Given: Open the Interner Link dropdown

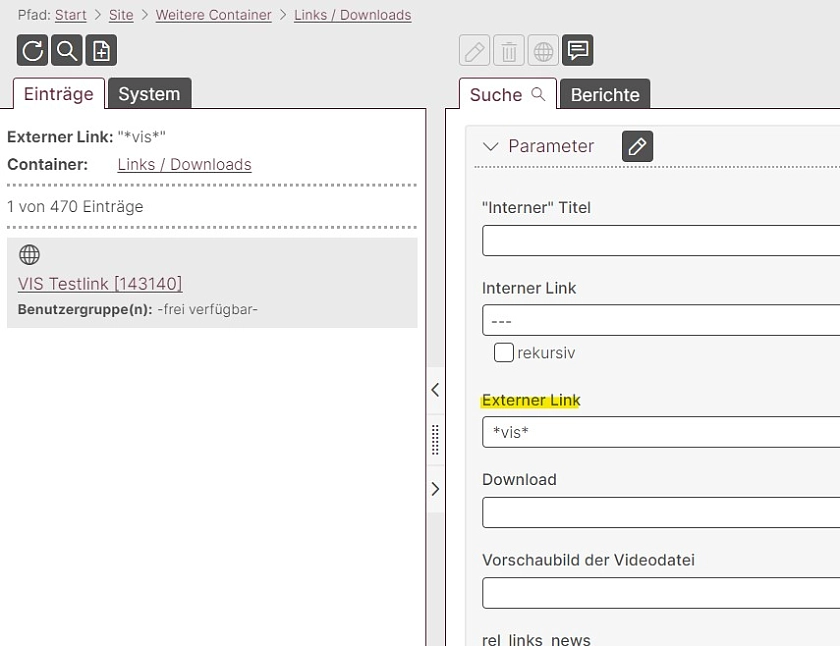Looking at the screenshot, I should (660, 320).
